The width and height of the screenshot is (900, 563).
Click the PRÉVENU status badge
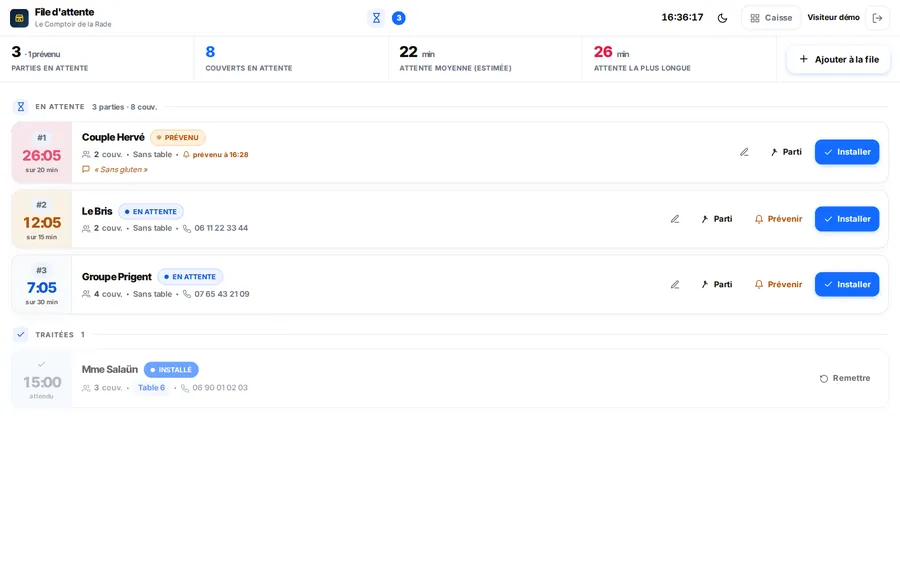click(178, 138)
